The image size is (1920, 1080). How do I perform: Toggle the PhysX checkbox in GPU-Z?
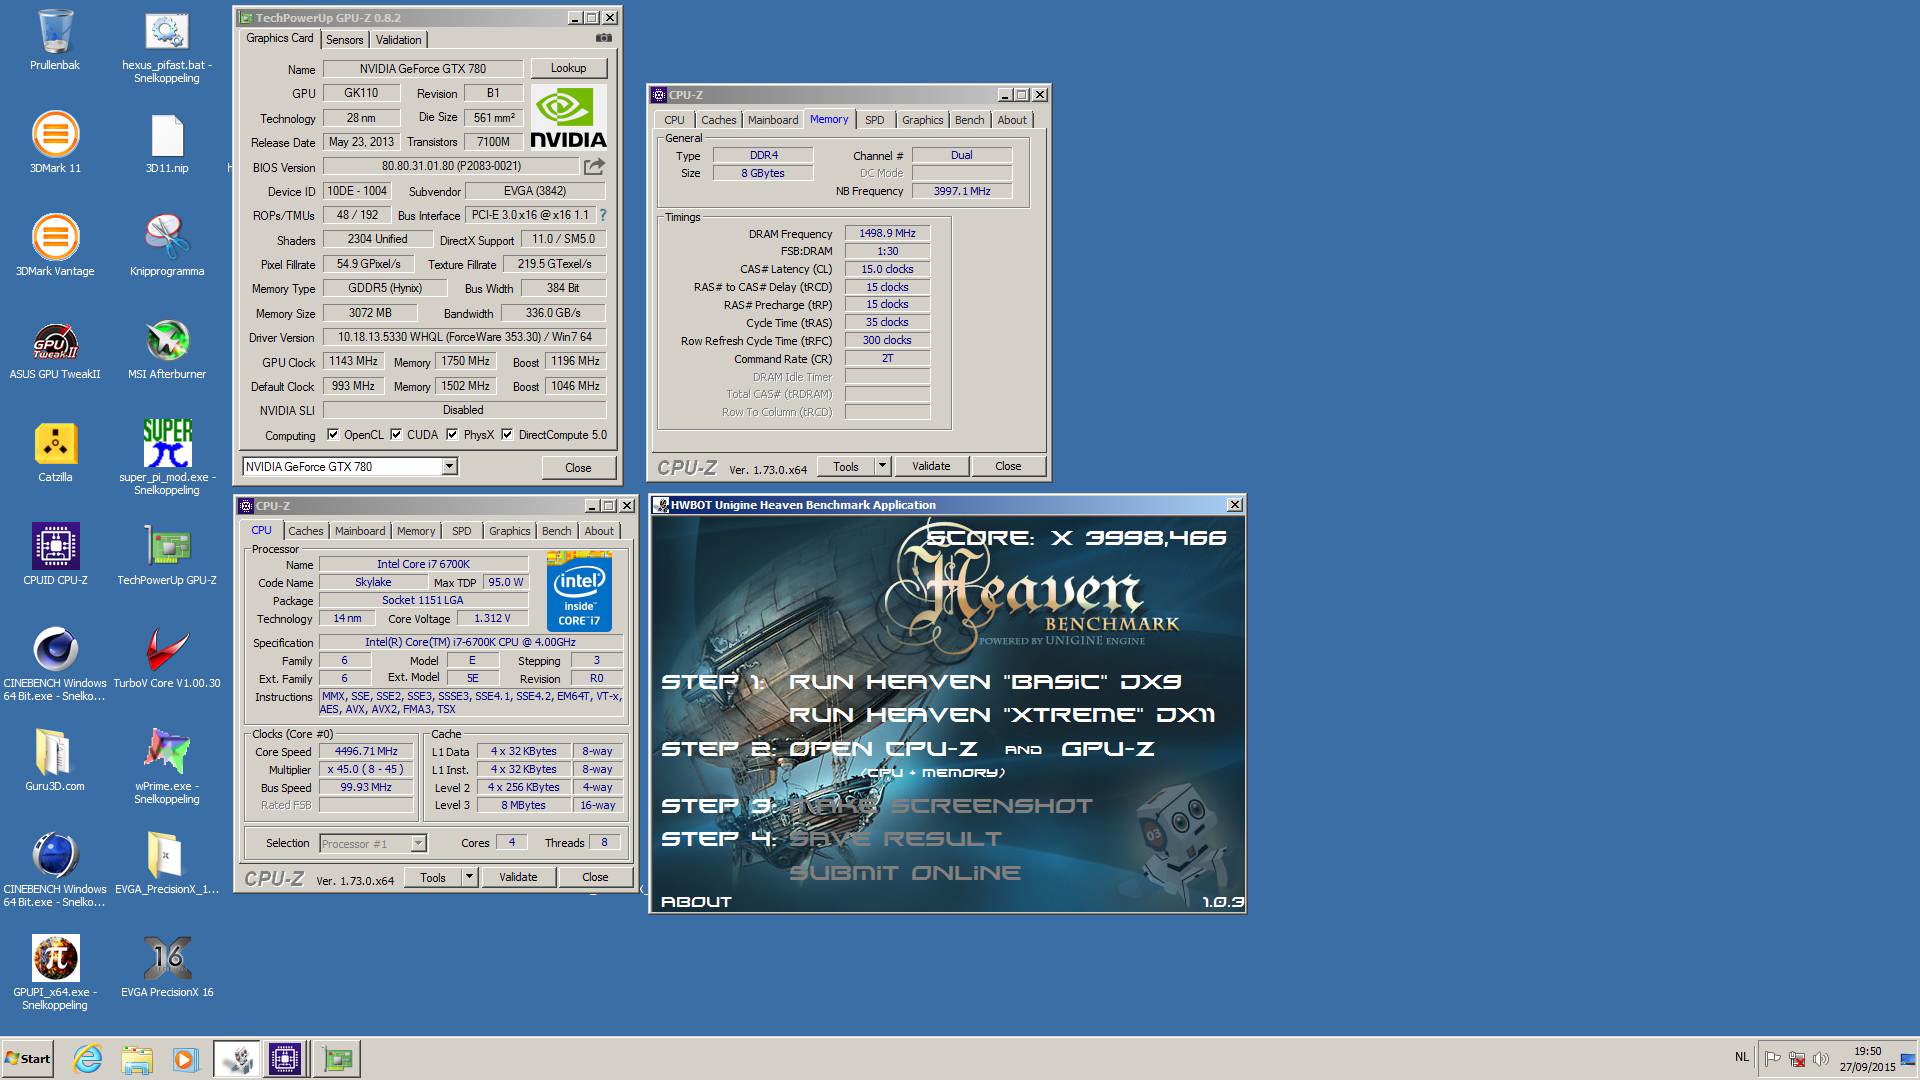pos(452,434)
